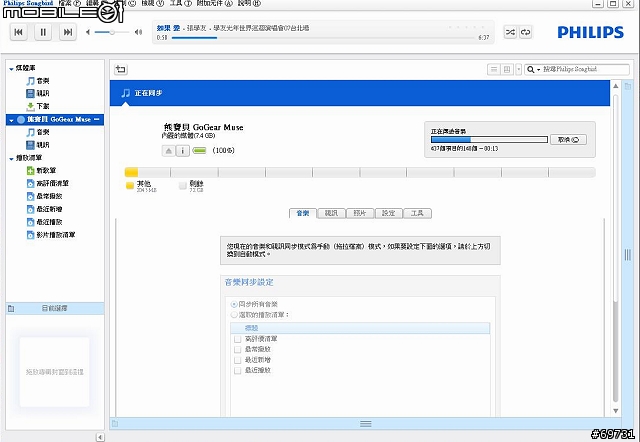Image resolution: width=640 pixels, height=442 pixels.
Task: Open 音樂 under GoGear Muse device
Action: [38, 132]
